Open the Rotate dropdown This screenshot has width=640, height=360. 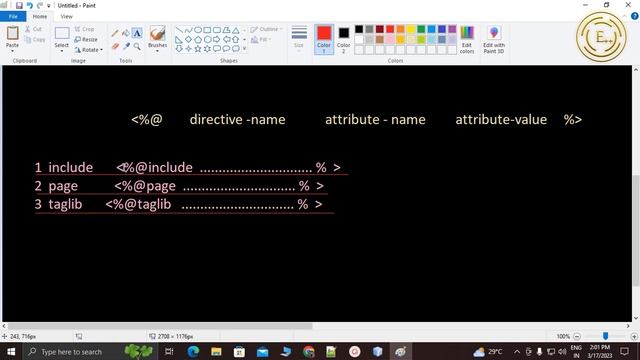point(89,50)
